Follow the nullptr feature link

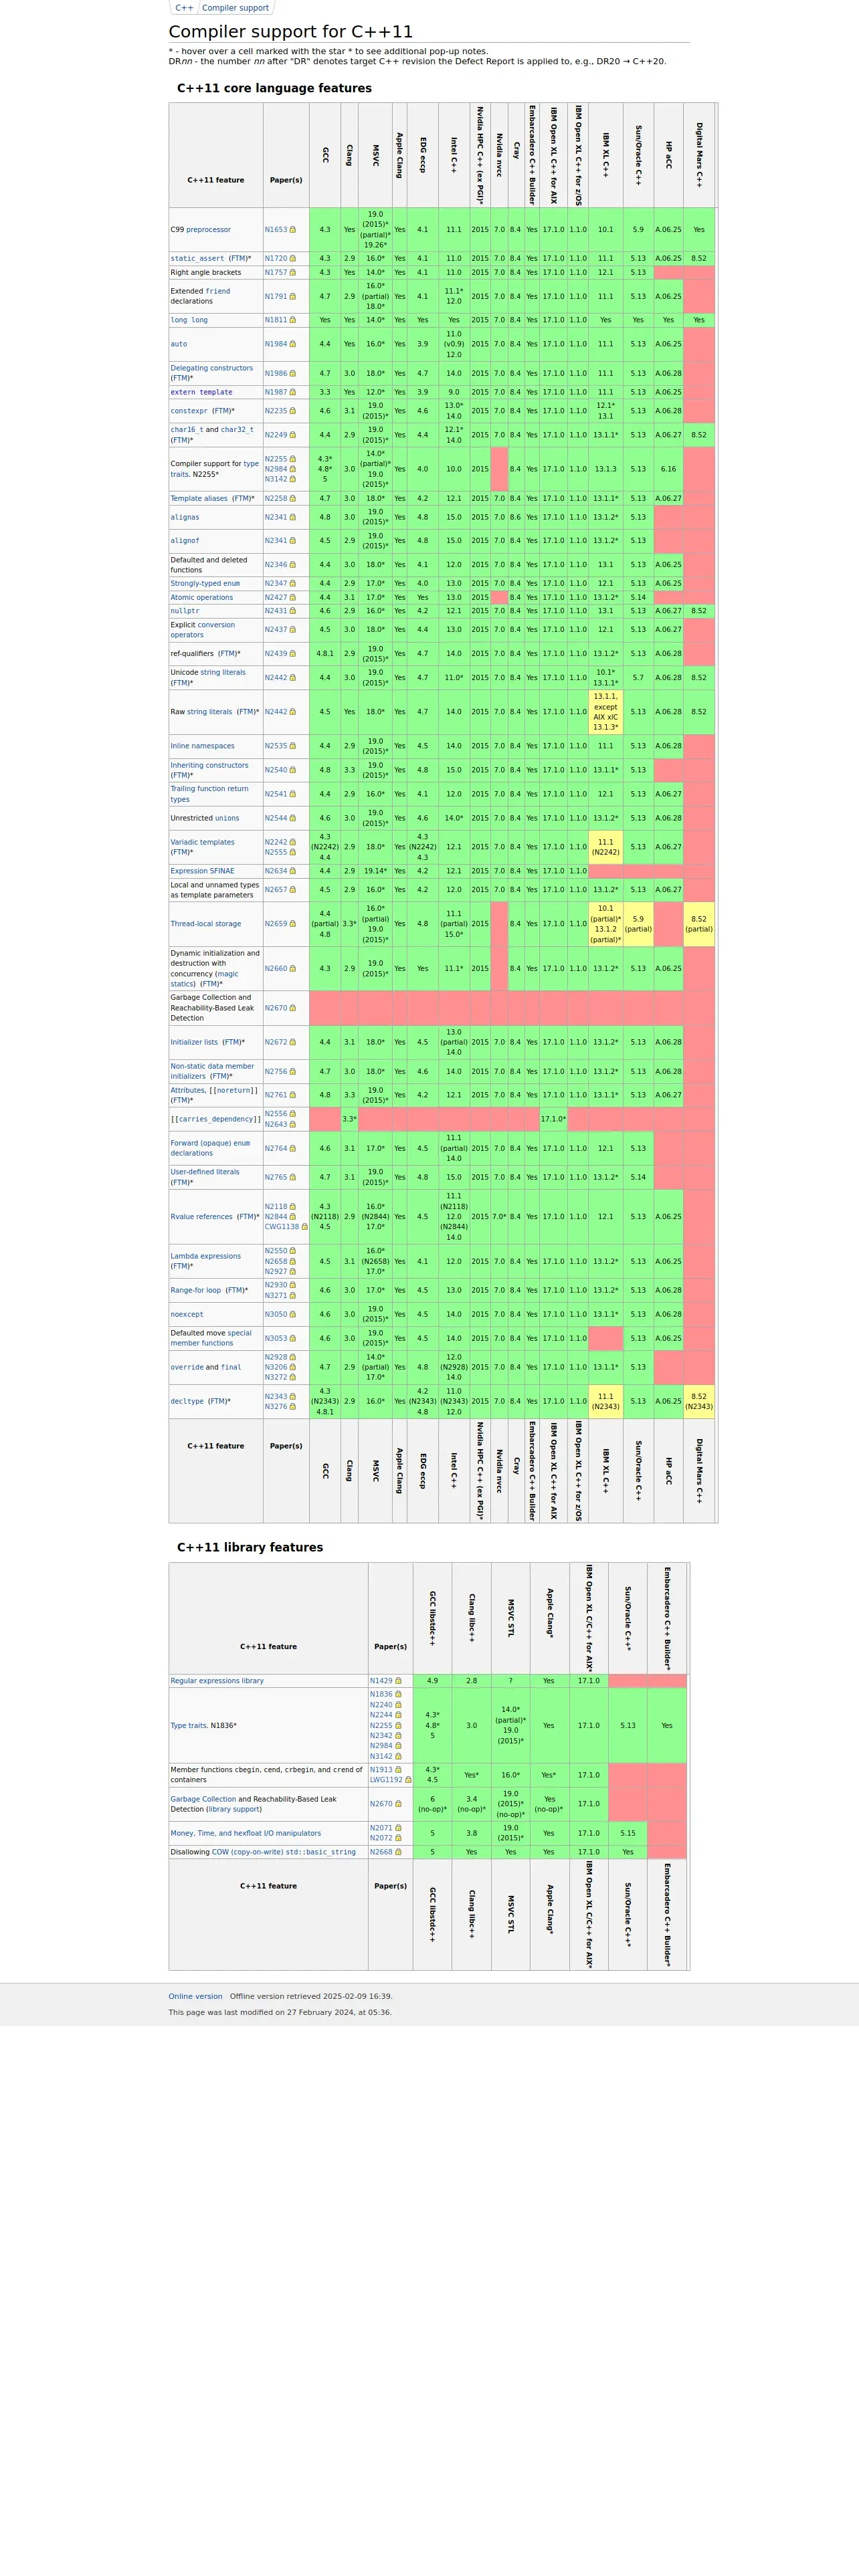click(185, 610)
